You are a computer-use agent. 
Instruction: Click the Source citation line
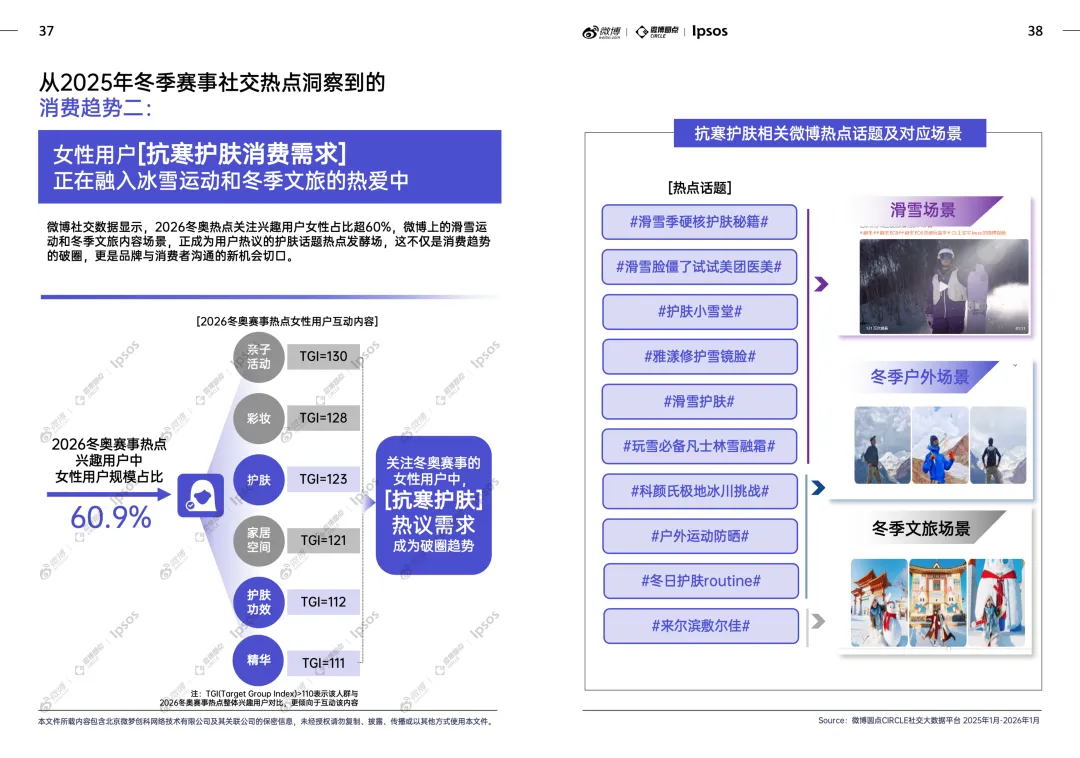coord(928,720)
